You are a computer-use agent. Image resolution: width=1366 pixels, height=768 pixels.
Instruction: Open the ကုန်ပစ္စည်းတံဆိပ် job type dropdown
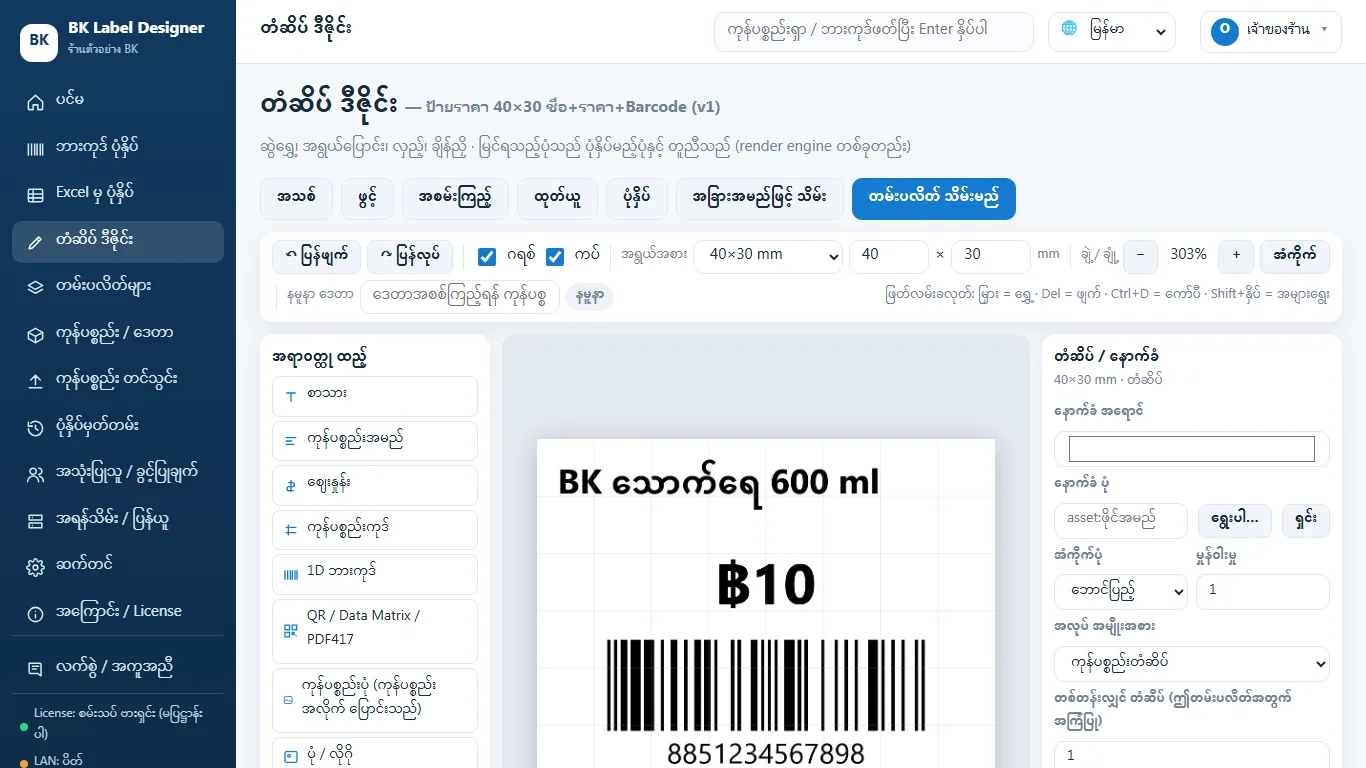[1192, 664]
